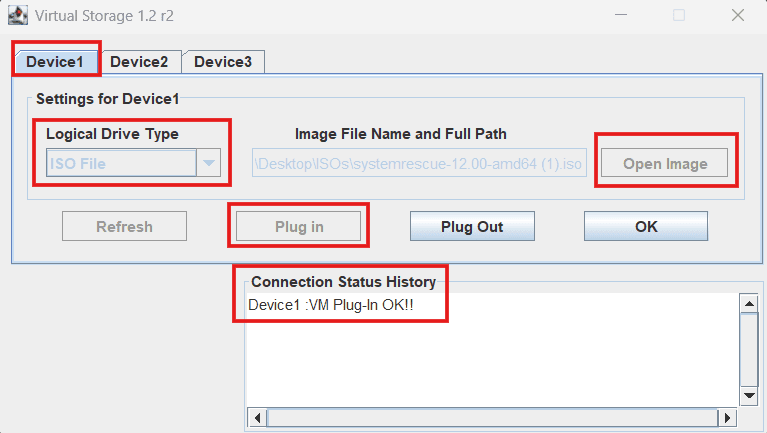Click the Plug in button
This screenshot has height=433, width=767.
tap(299, 226)
